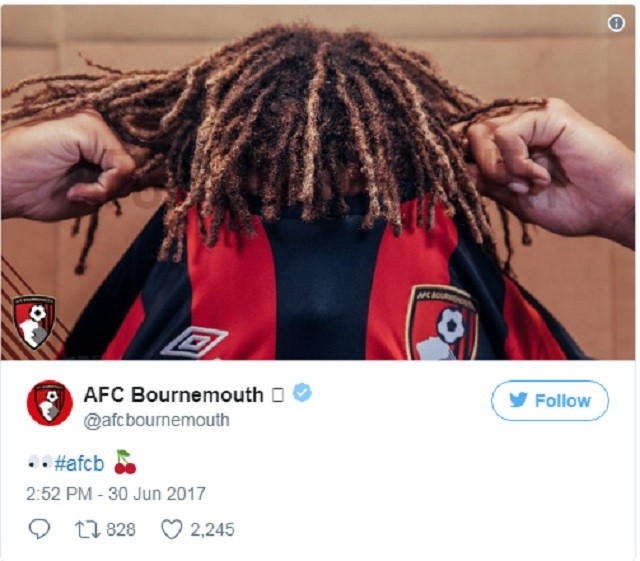Click the 828 retweet count

point(121,530)
